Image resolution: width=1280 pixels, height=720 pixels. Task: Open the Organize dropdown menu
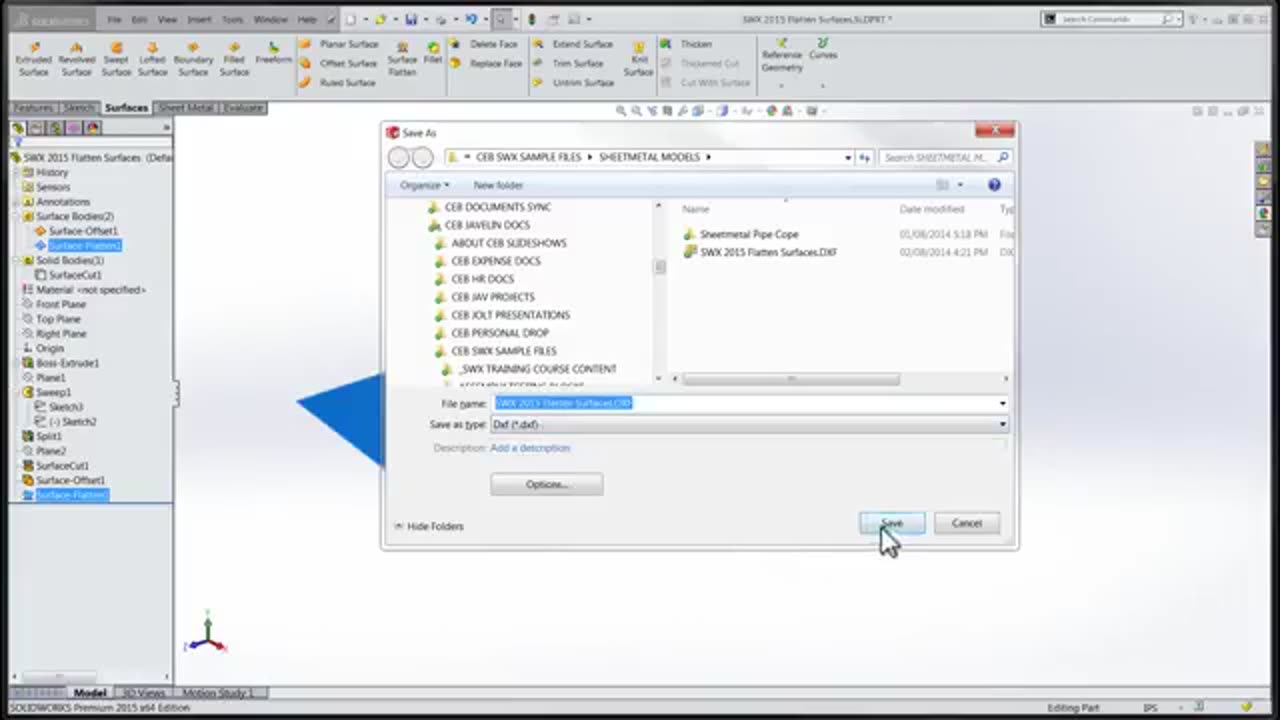coord(424,185)
